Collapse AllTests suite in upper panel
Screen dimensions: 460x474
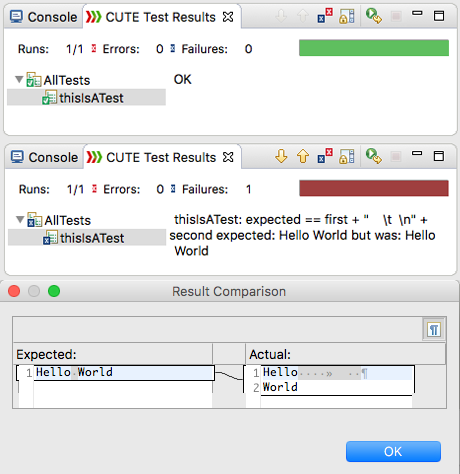point(19,80)
